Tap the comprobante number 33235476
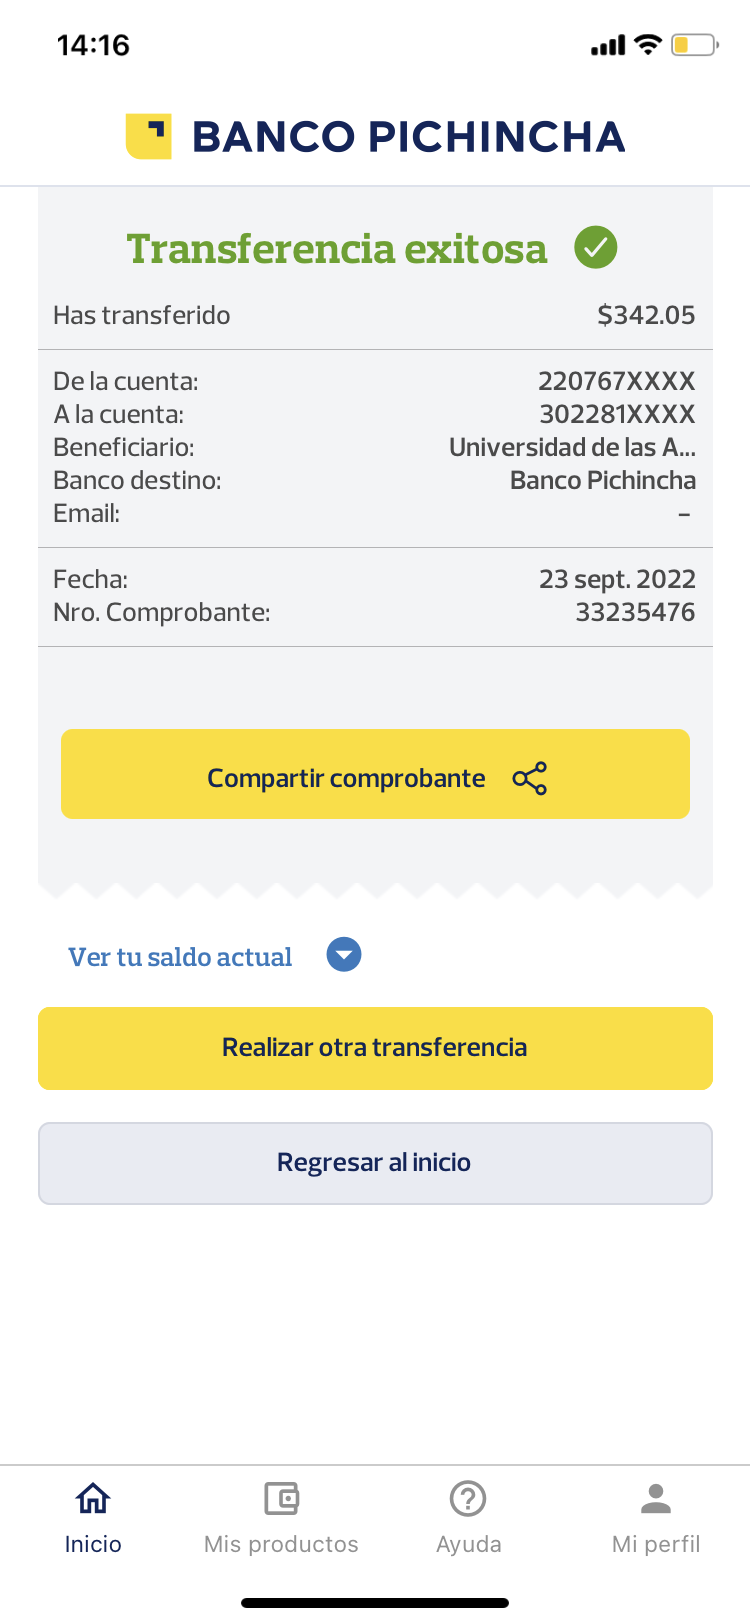Image resolution: width=750 pixels, height=1624 pixels. [x=635, y=612]
